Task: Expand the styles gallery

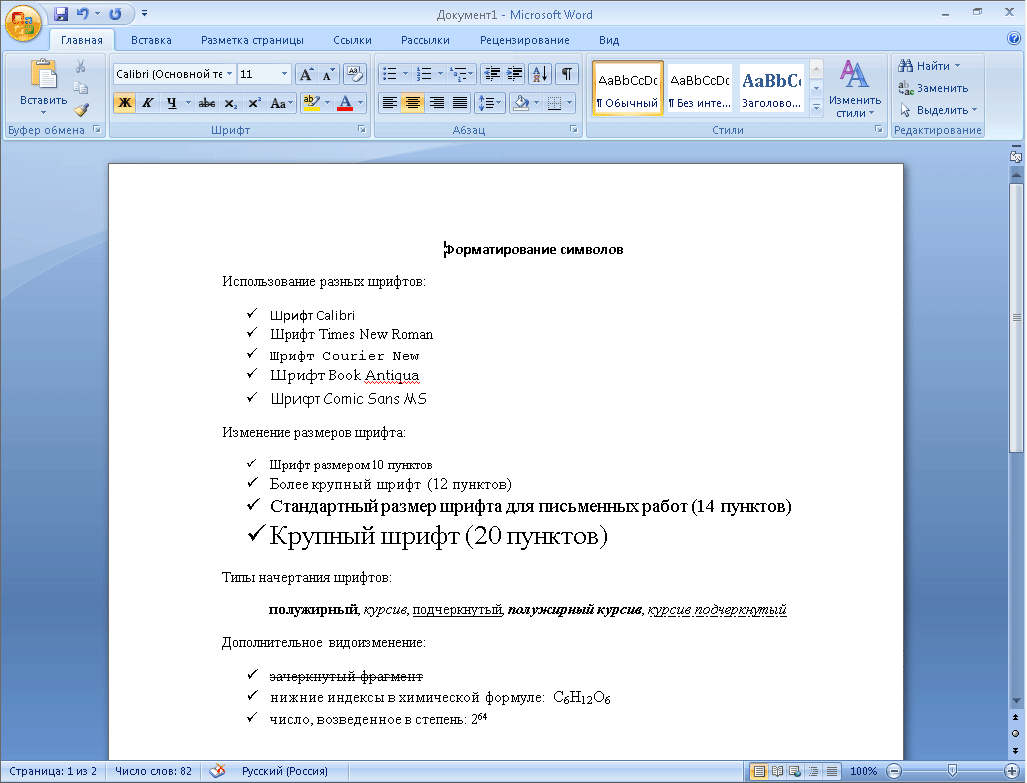Action: coord(817,107)
